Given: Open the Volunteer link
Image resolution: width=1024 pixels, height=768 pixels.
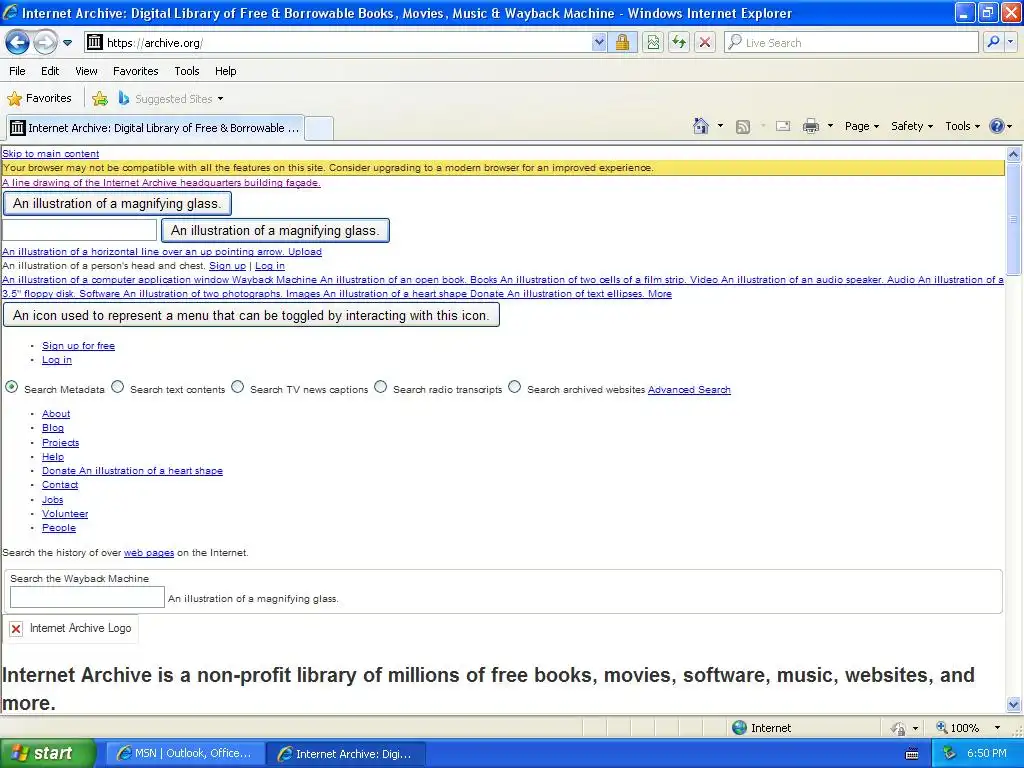Looking at the screenshot, I should tap(65, 513).
